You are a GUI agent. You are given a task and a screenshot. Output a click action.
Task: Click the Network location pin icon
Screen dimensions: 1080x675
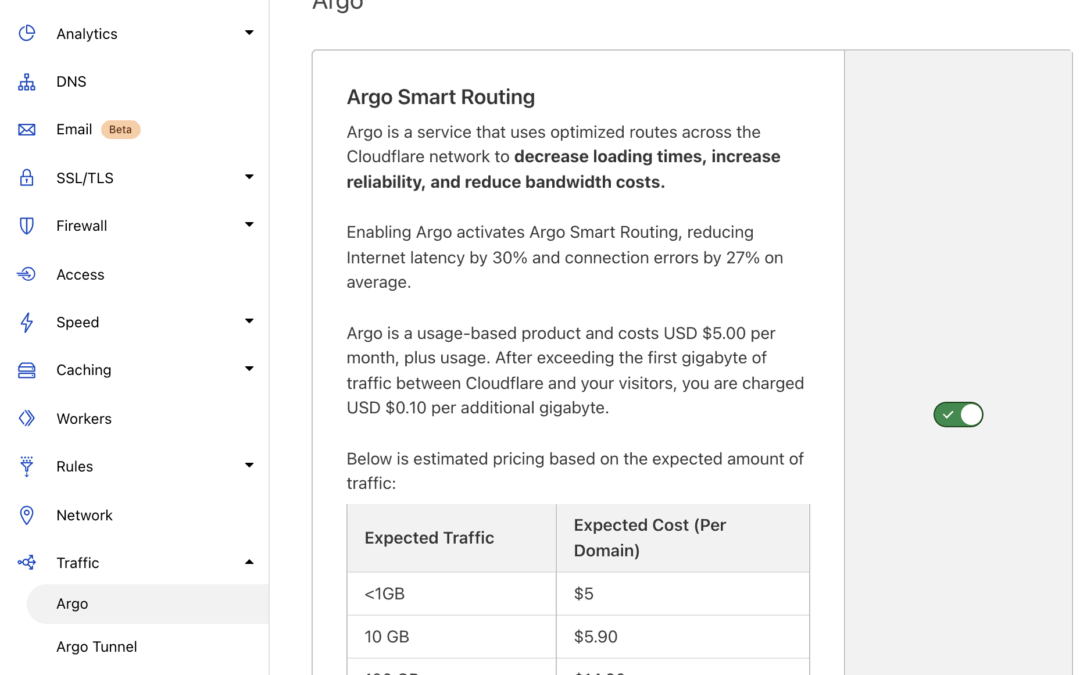tap(26, 515)
